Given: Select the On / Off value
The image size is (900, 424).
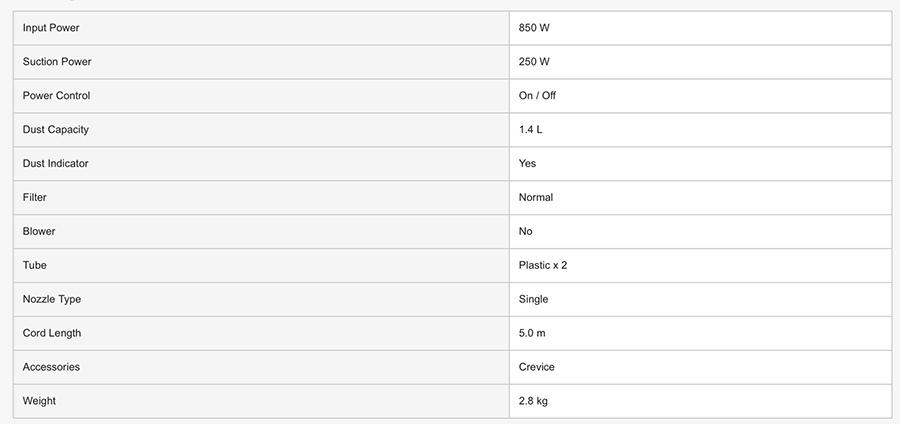Looking at the screenshot, I should pos(537,96).
